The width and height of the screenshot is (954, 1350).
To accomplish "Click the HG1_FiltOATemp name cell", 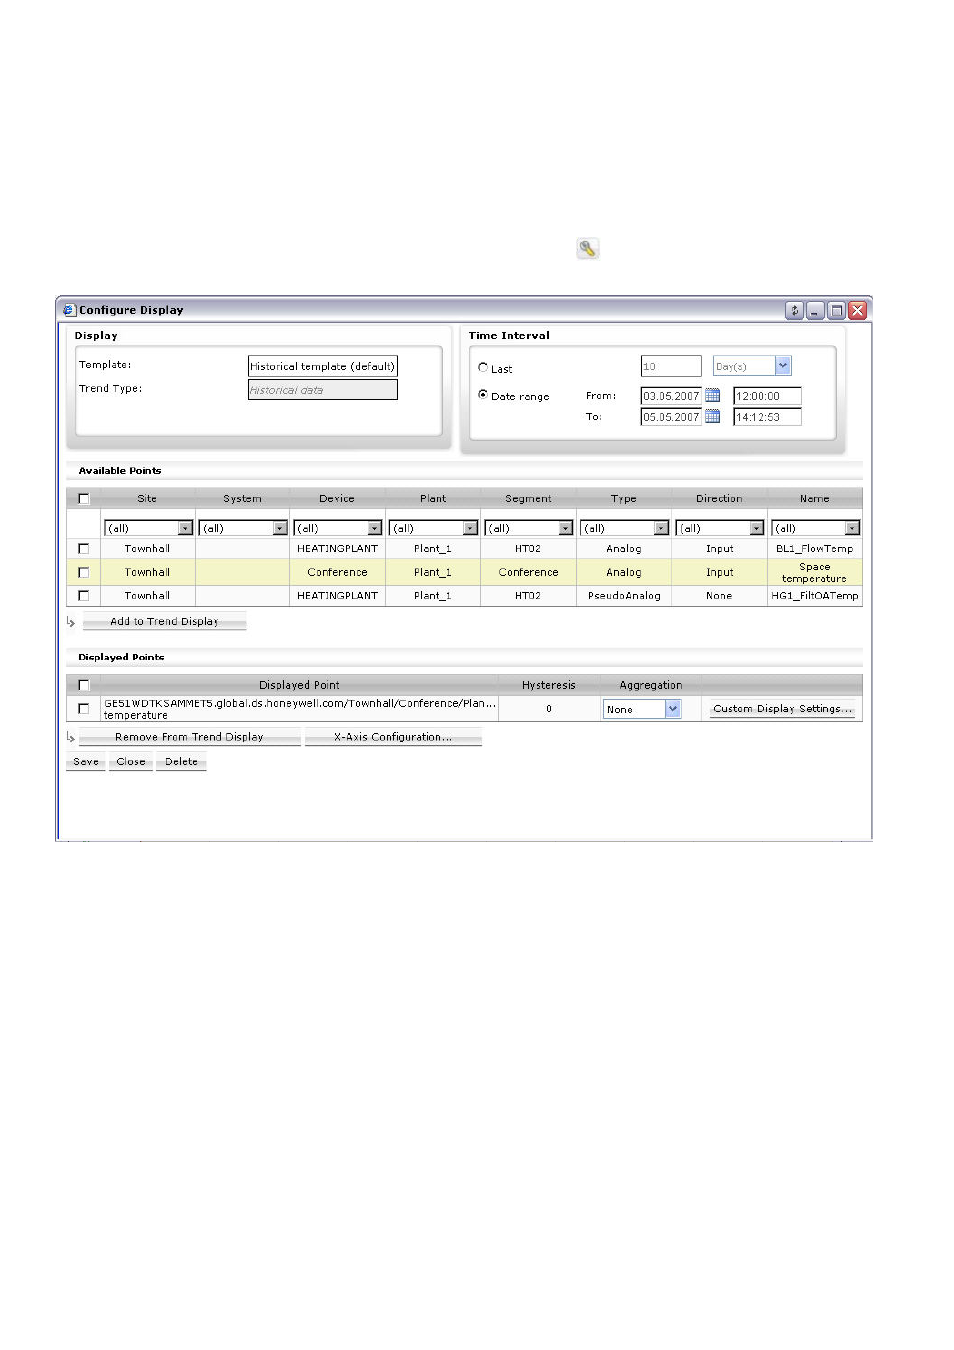I will pos(815,595).
